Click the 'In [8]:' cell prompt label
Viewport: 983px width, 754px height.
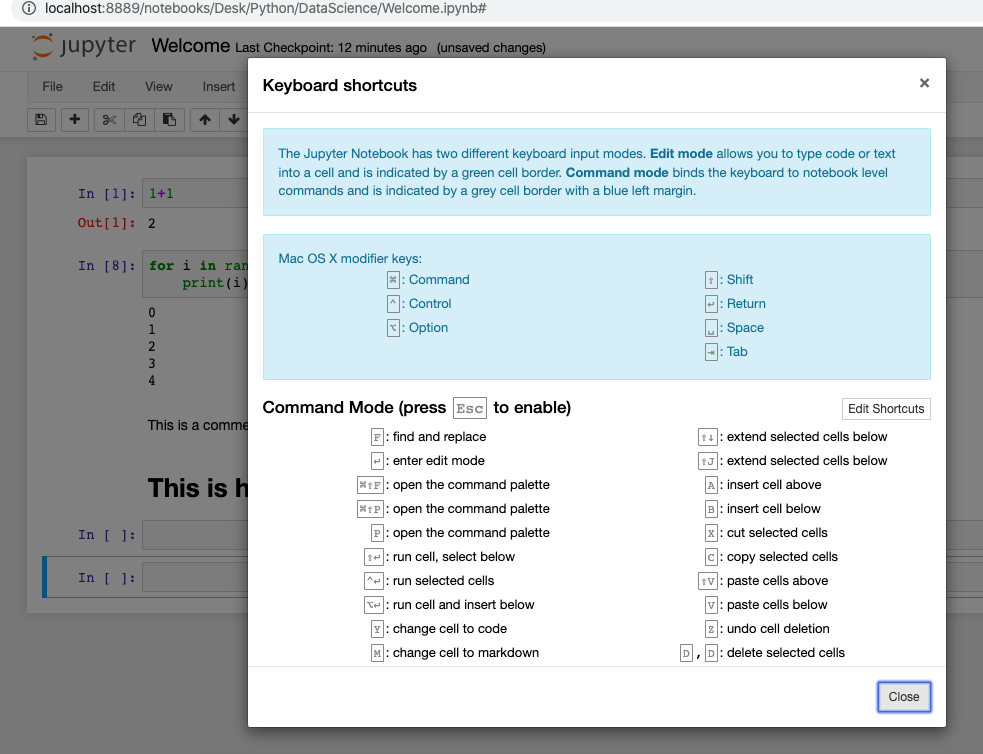[x=107, y=266]
